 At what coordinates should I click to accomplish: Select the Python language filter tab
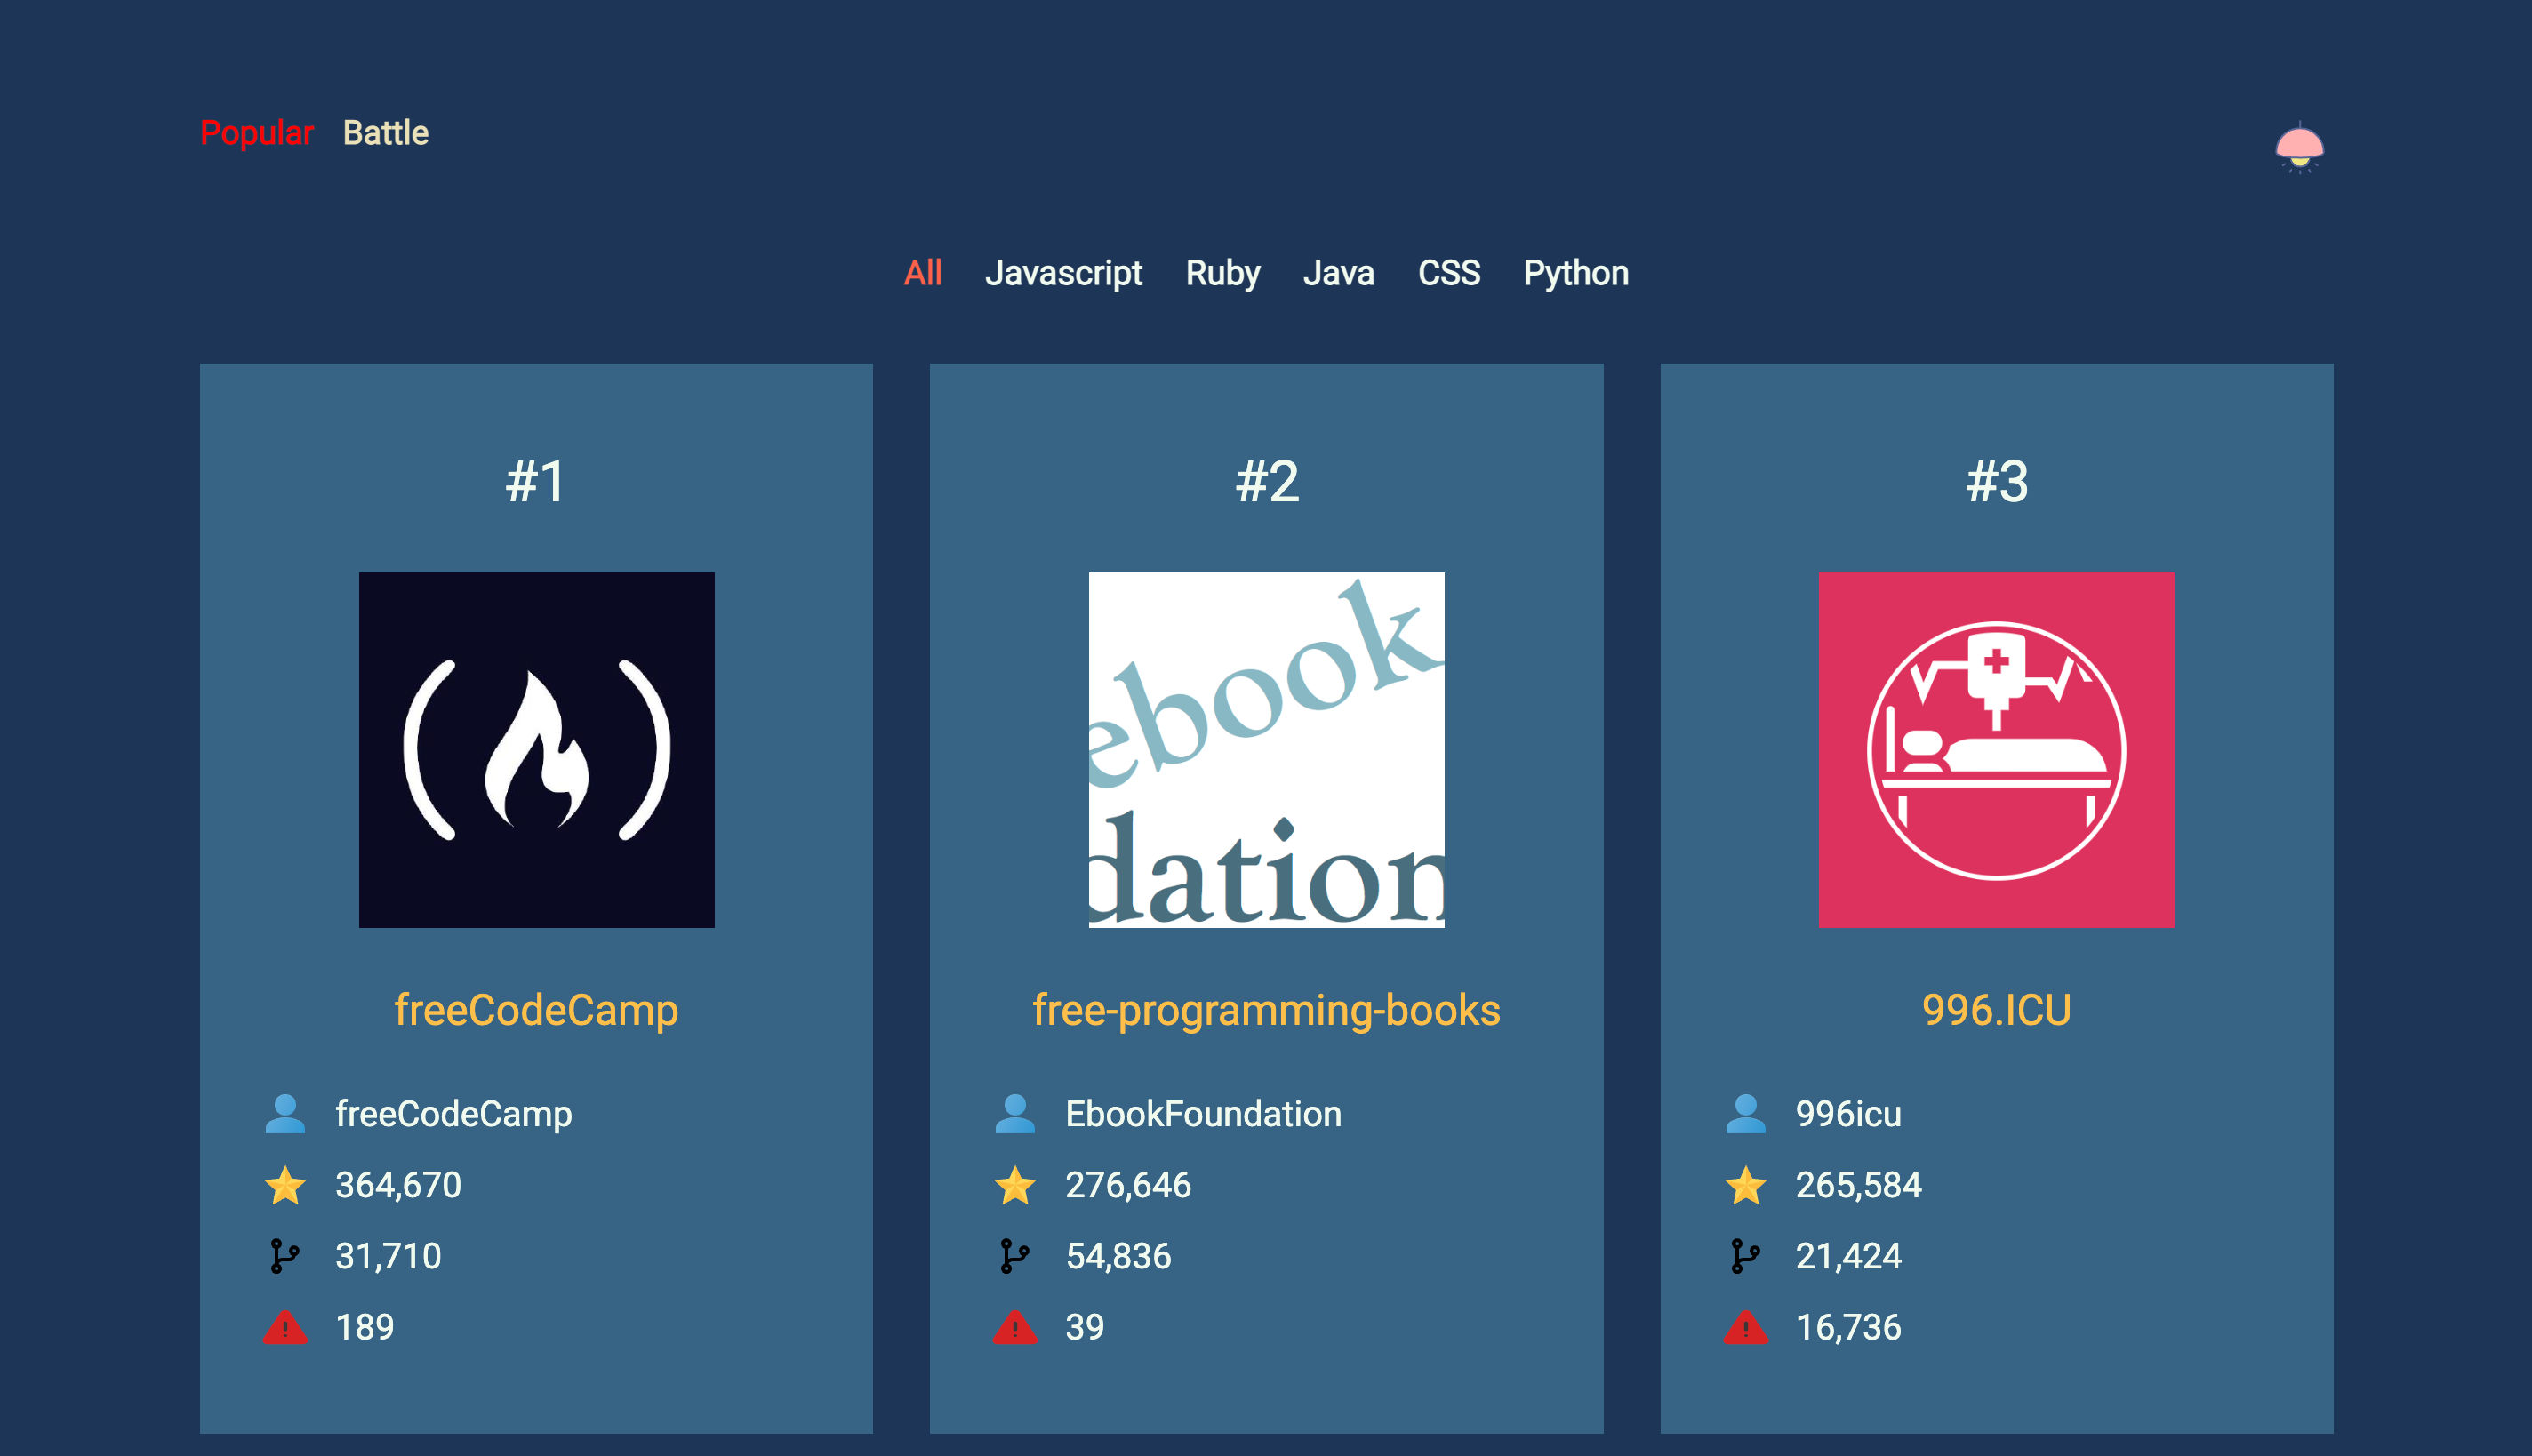[1575, 271]
